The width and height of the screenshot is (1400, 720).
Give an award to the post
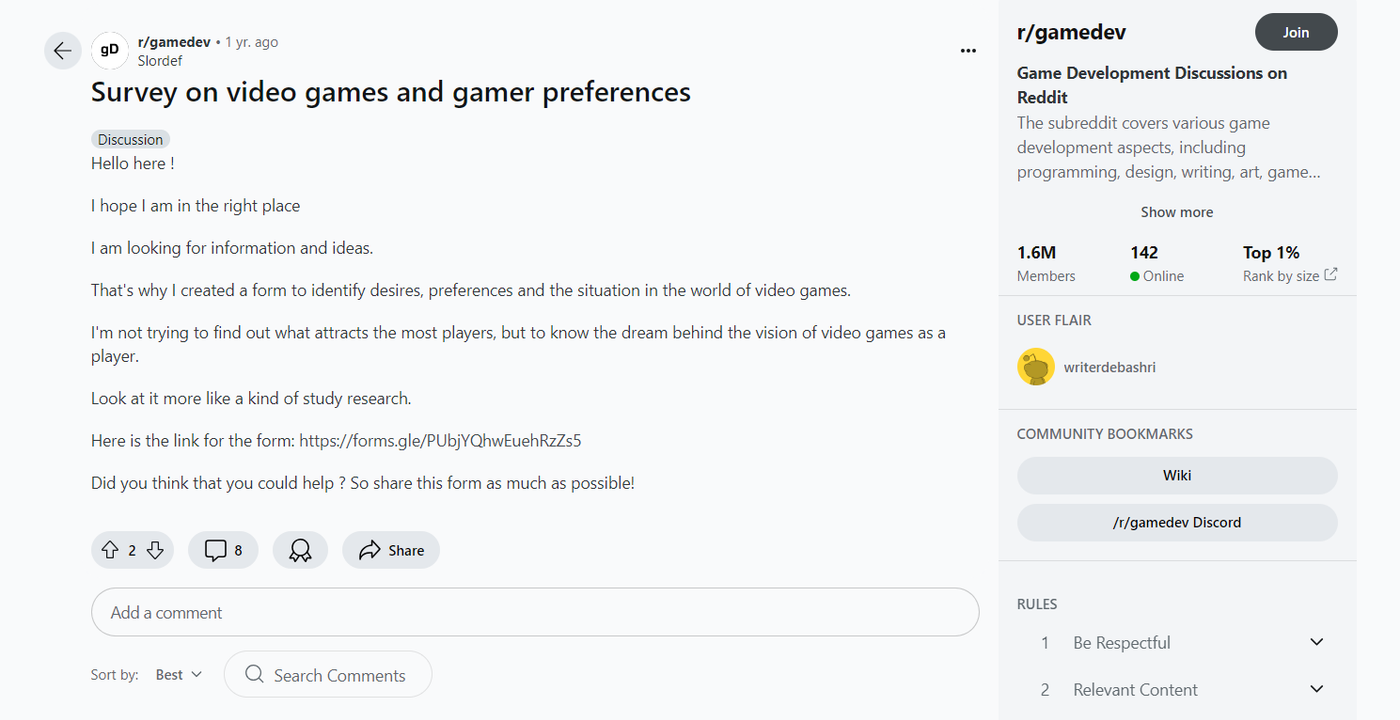point(300,550)
